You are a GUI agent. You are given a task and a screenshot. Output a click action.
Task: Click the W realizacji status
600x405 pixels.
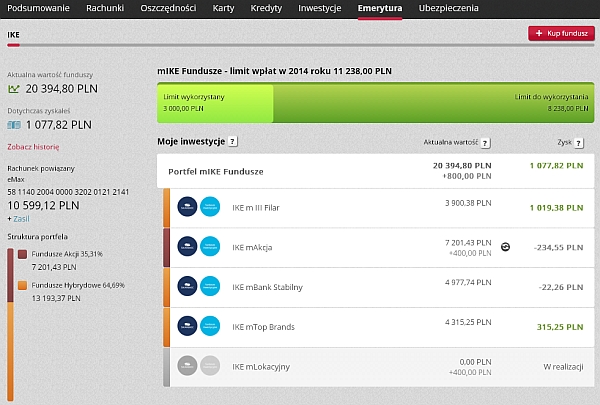pos(563,367)
